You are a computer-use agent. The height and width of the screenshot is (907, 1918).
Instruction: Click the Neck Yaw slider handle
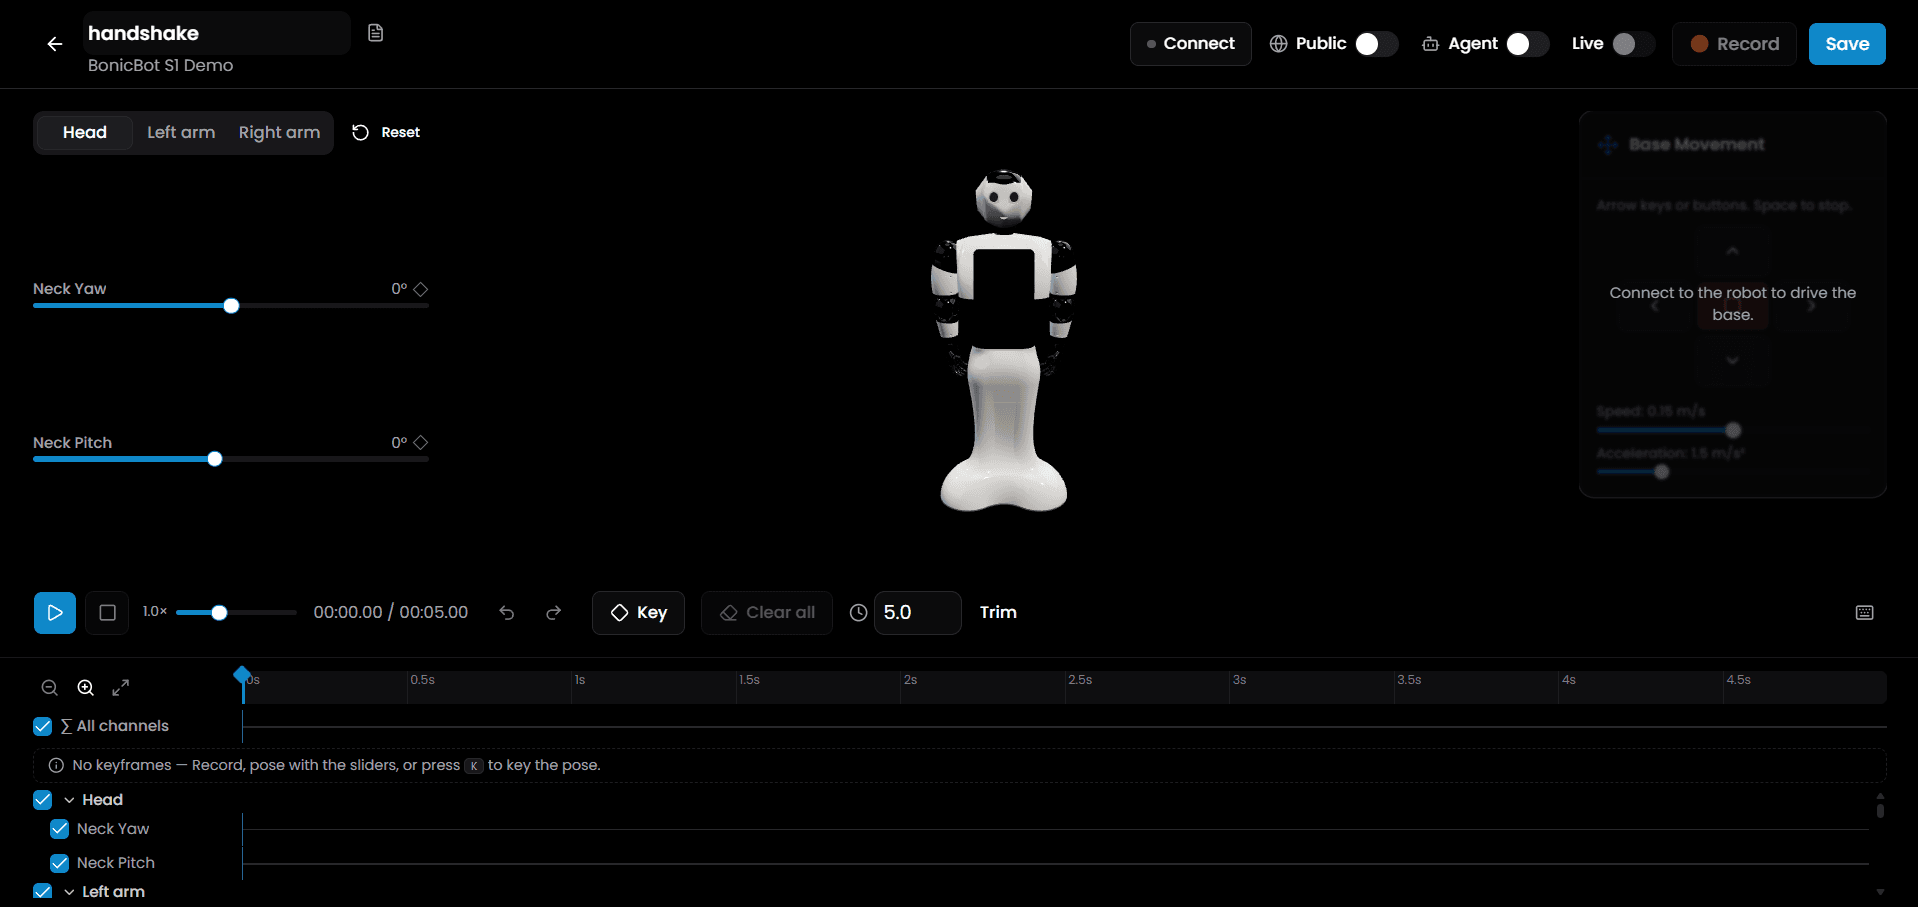(x=231, y=306)
